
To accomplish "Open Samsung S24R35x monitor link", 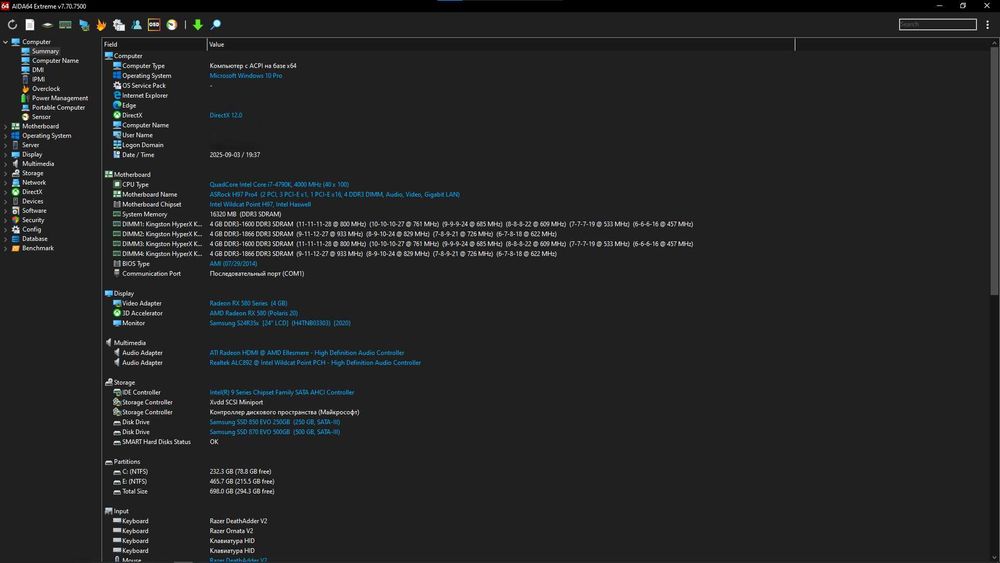I will (x=280, y=323).
